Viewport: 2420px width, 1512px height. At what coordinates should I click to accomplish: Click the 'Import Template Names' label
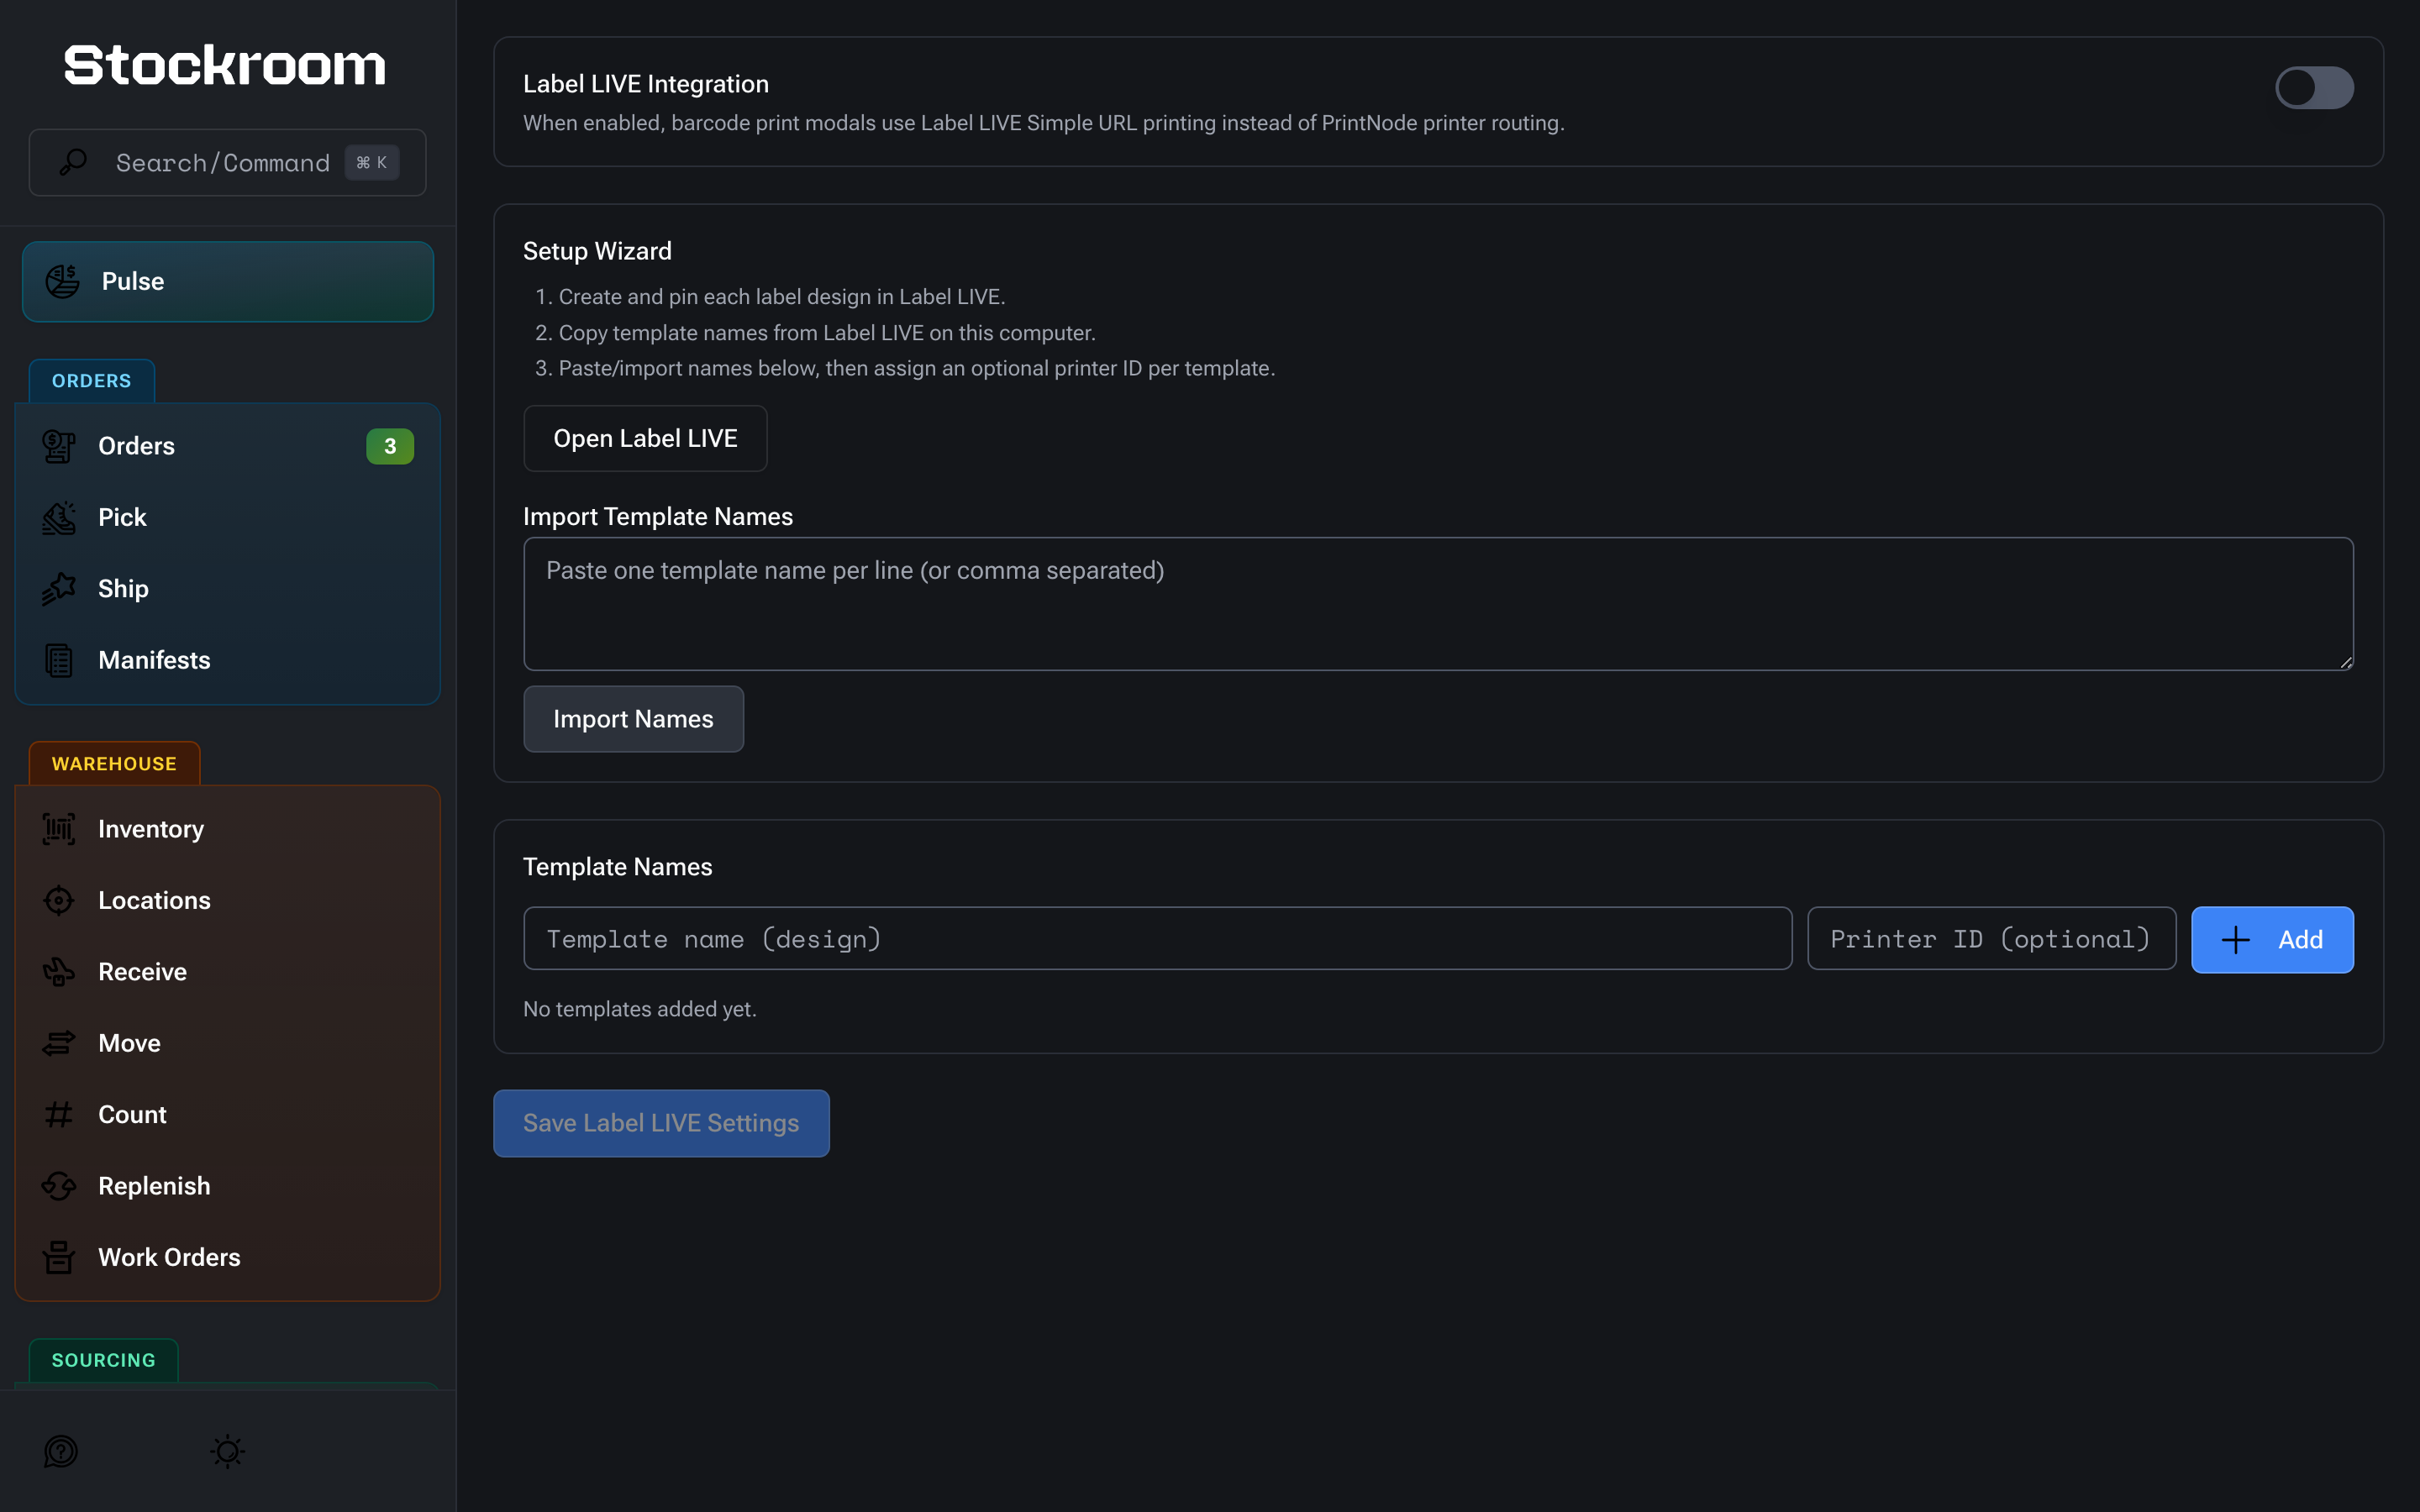[658, 517]
